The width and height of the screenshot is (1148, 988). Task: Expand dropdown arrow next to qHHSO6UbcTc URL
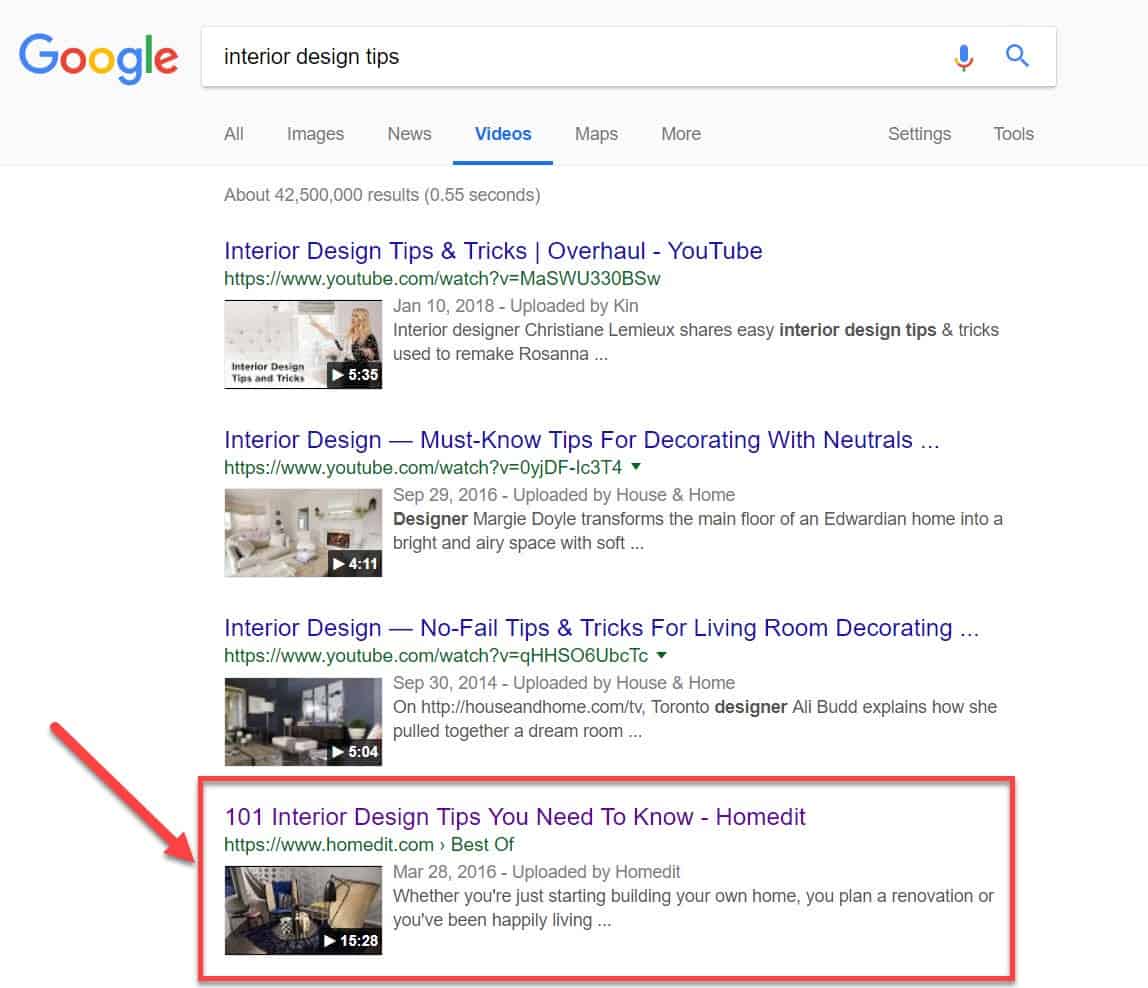(x=661, y=655)
